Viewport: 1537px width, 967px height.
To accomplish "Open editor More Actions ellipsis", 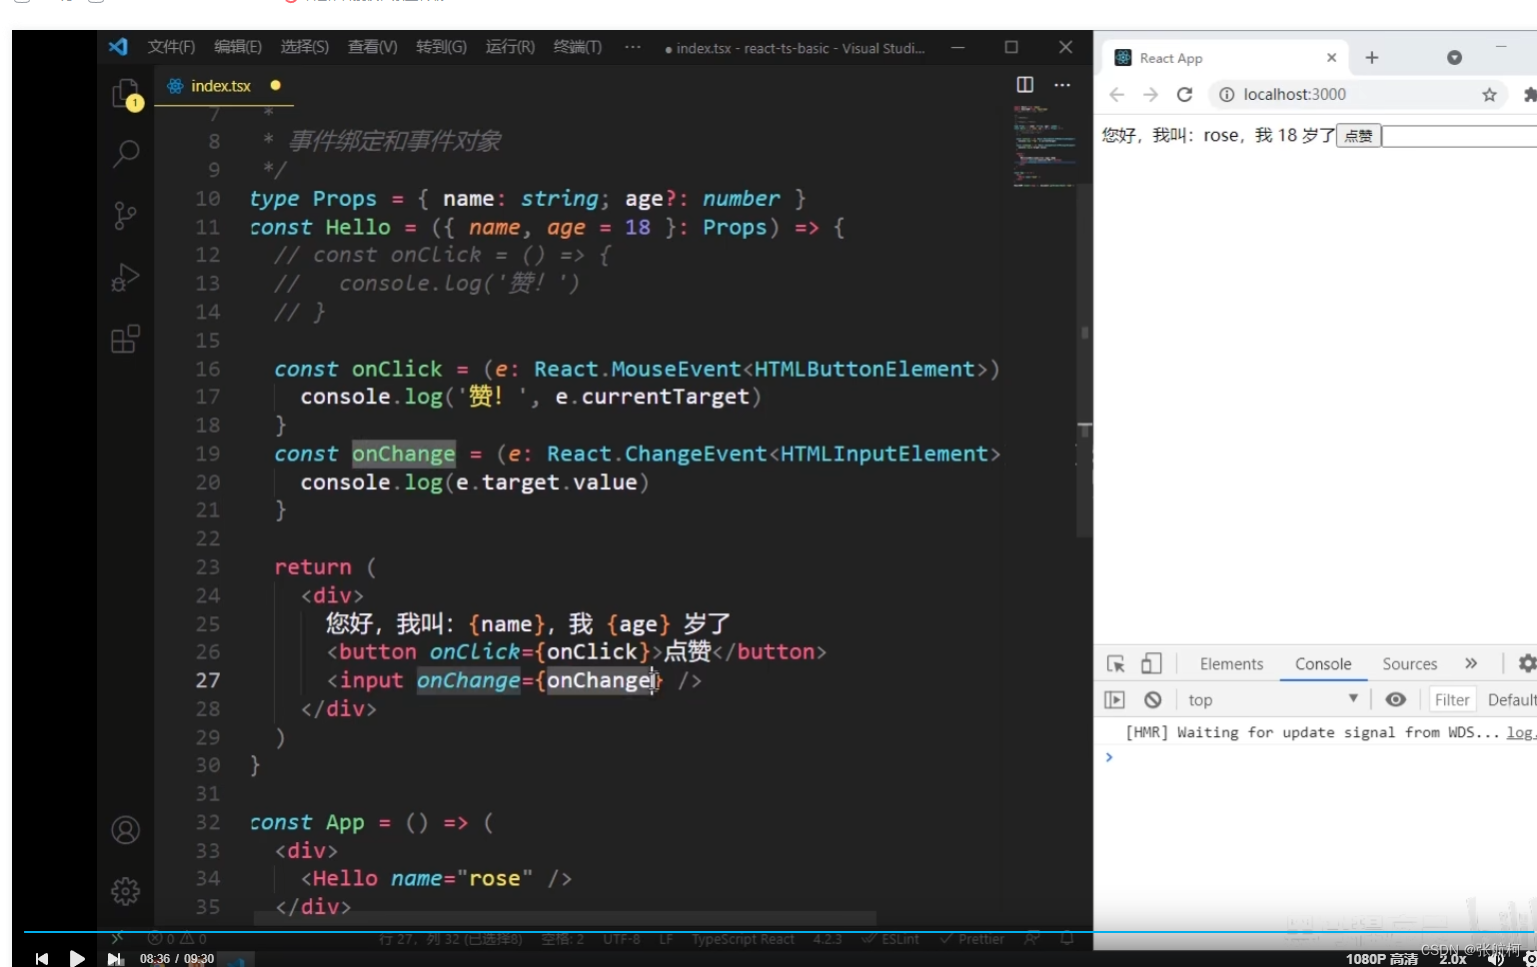I will coord(1062,85).
